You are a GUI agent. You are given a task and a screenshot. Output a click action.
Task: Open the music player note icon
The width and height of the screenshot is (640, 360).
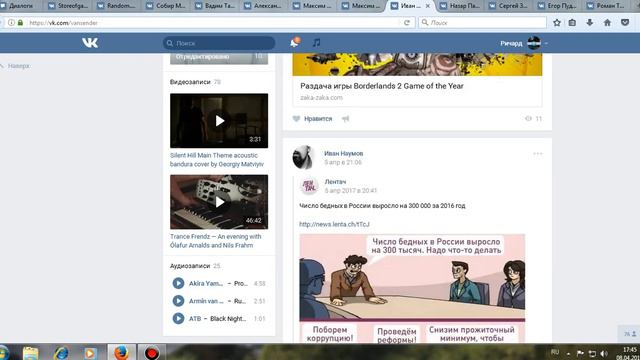point(316,42)
